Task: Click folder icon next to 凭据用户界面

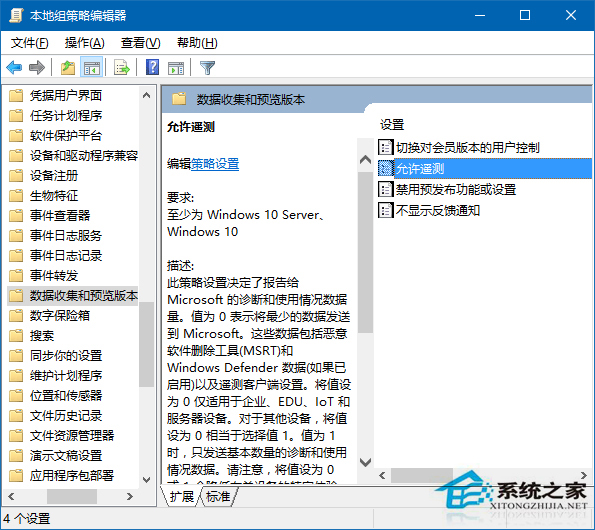Action: point(16,96)
